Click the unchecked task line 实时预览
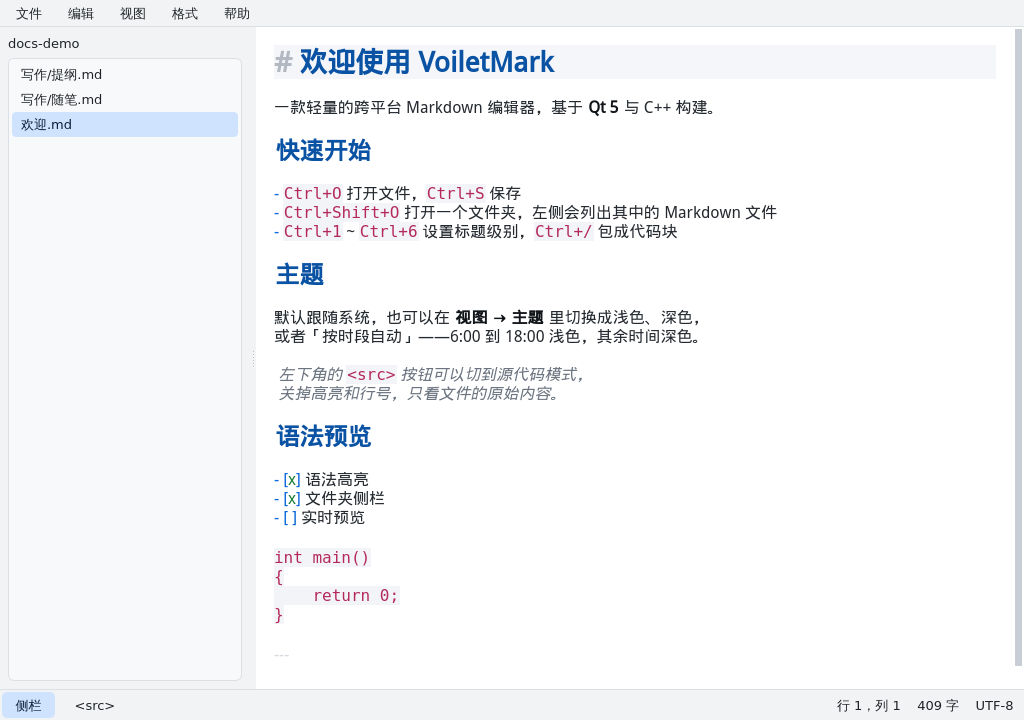 click(x=319, y=517)
